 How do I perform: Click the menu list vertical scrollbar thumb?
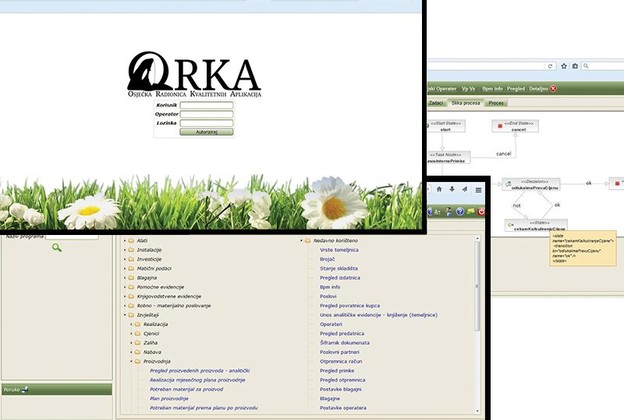pyautogui.click(x=477, y=286)
